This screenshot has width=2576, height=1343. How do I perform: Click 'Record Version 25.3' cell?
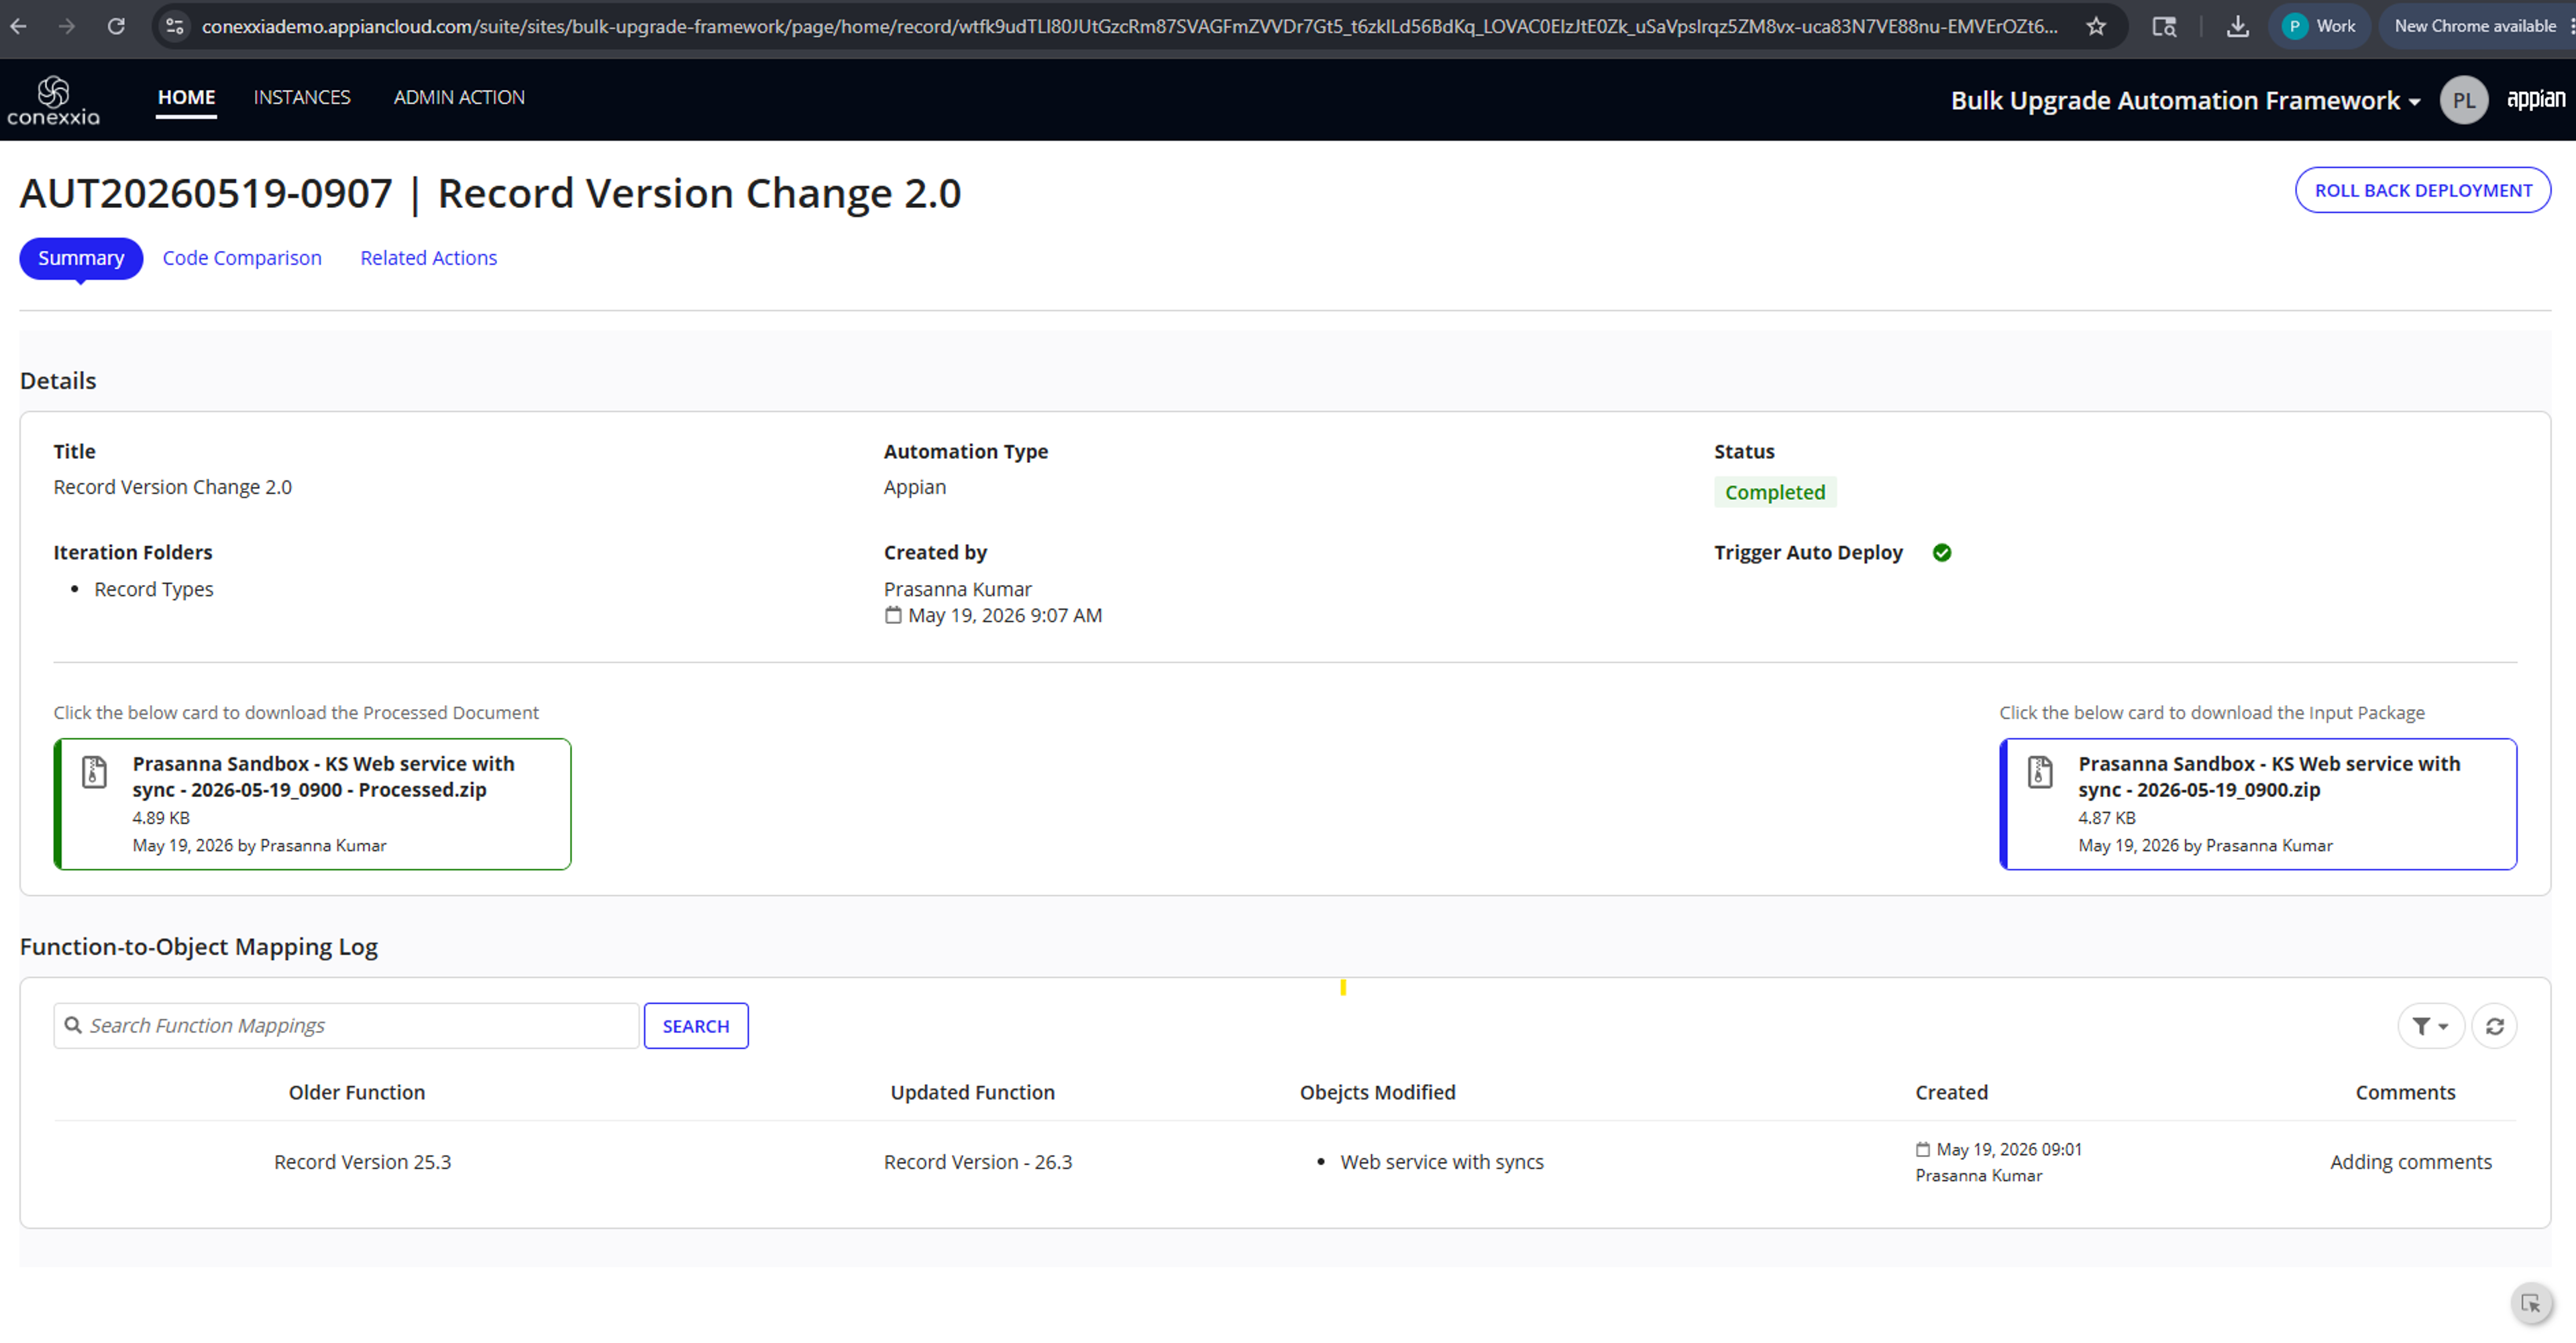362,1162
